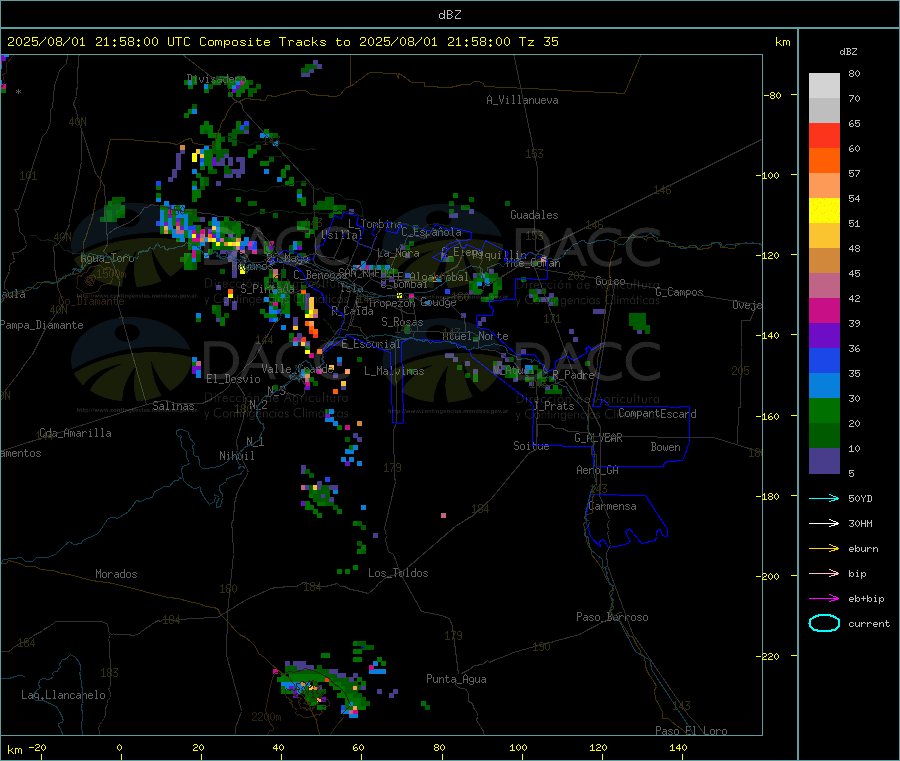Screen dimensions: 900x761
Task: Click the white 30HM arrow icon
Action: [824, 523]
